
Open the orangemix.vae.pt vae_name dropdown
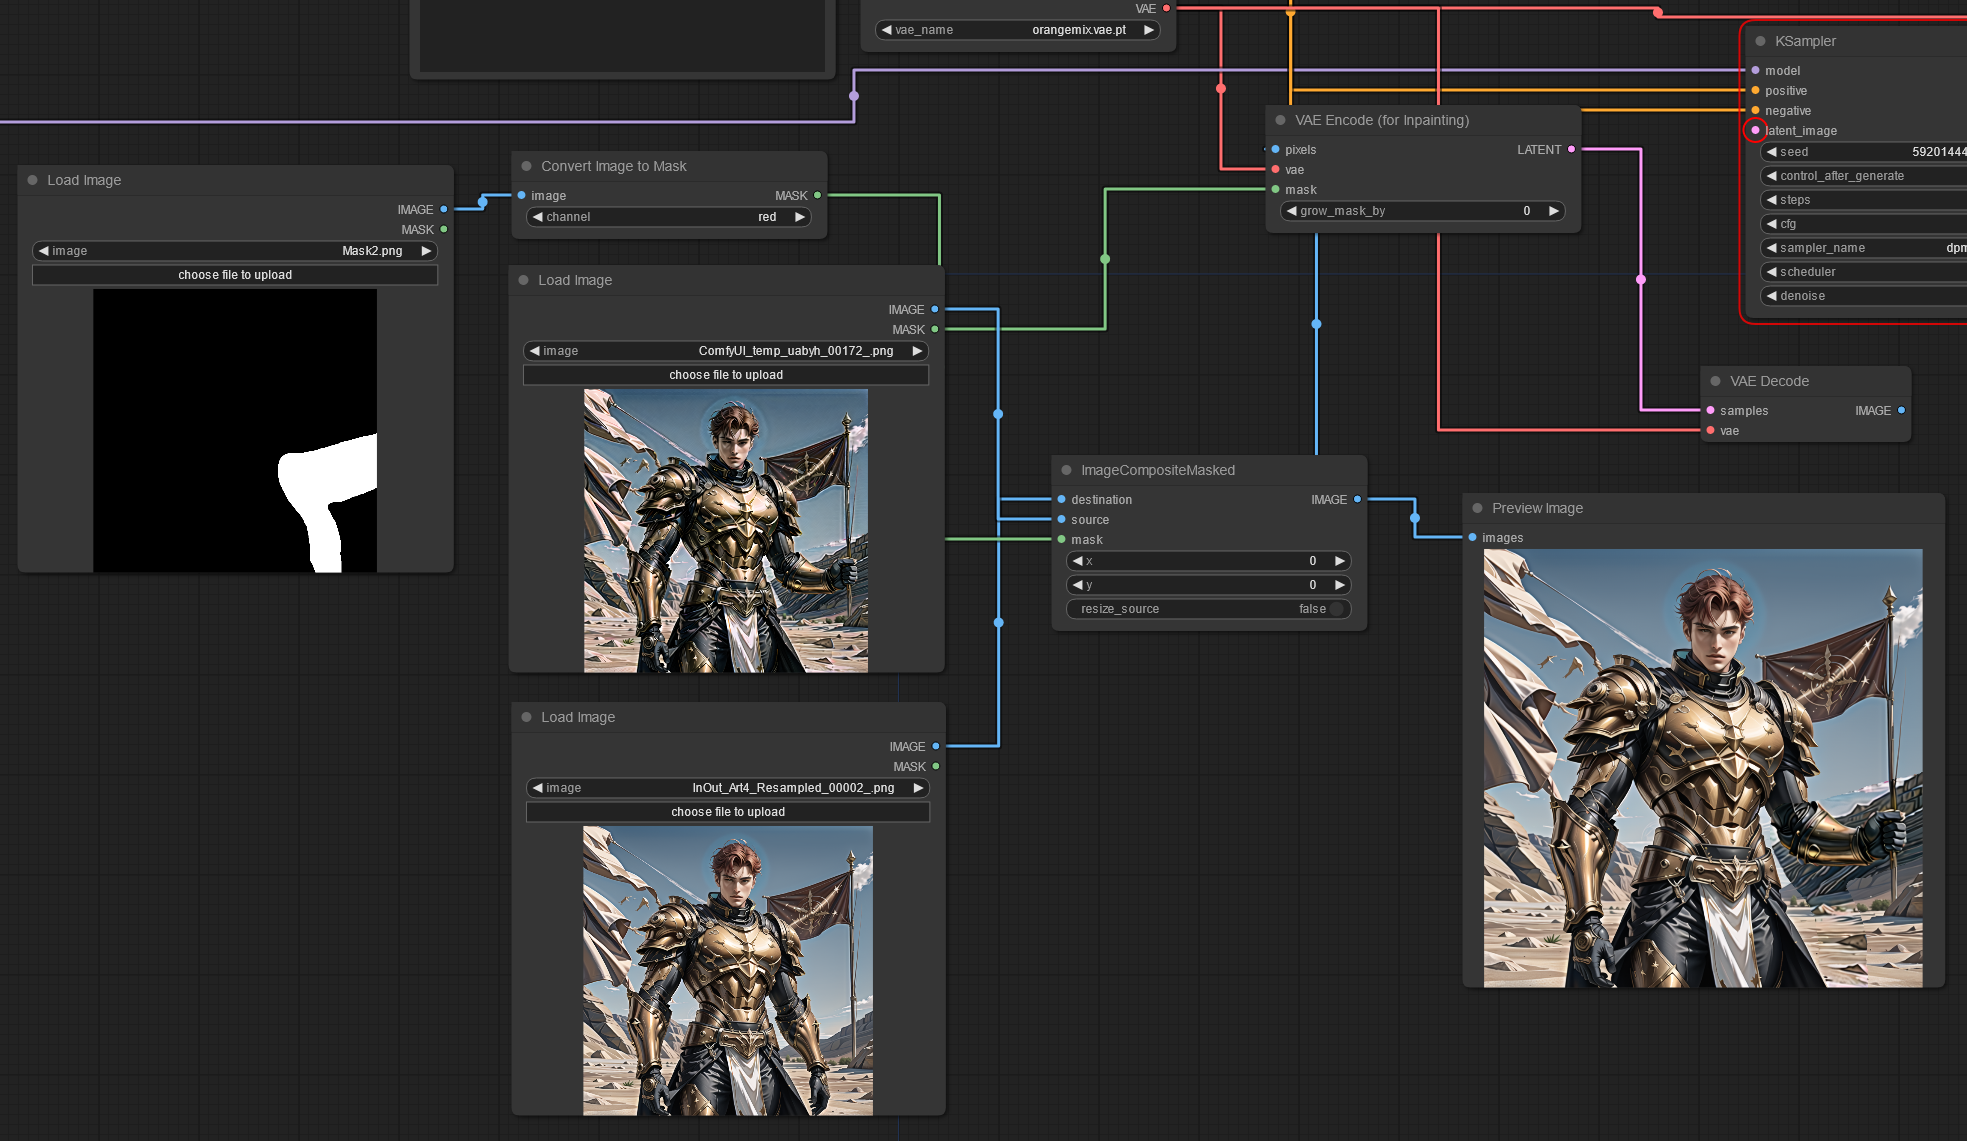(x=1017, y=30)
